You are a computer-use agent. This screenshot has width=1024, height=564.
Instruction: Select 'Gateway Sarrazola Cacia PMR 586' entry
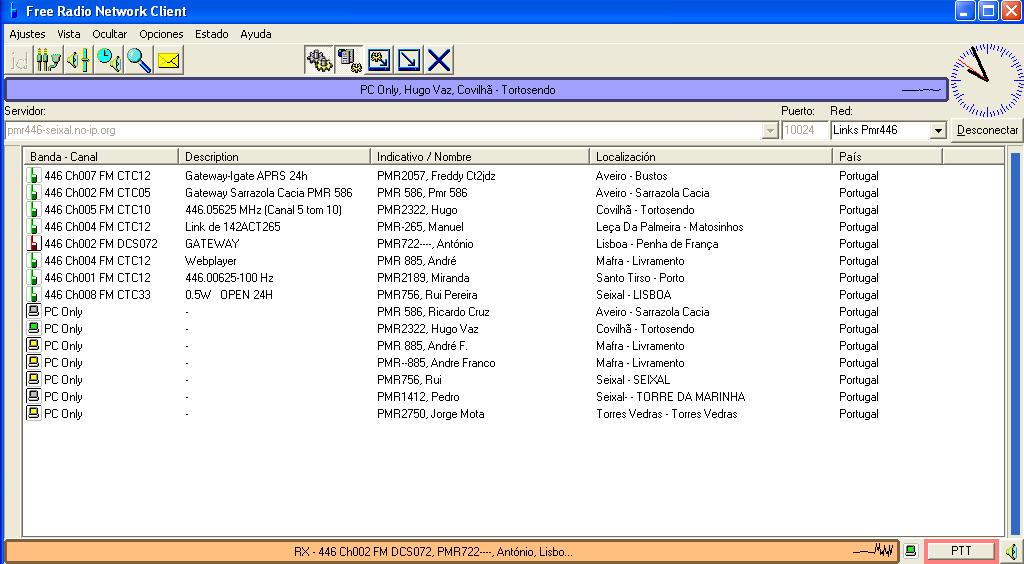coord(268,193)
